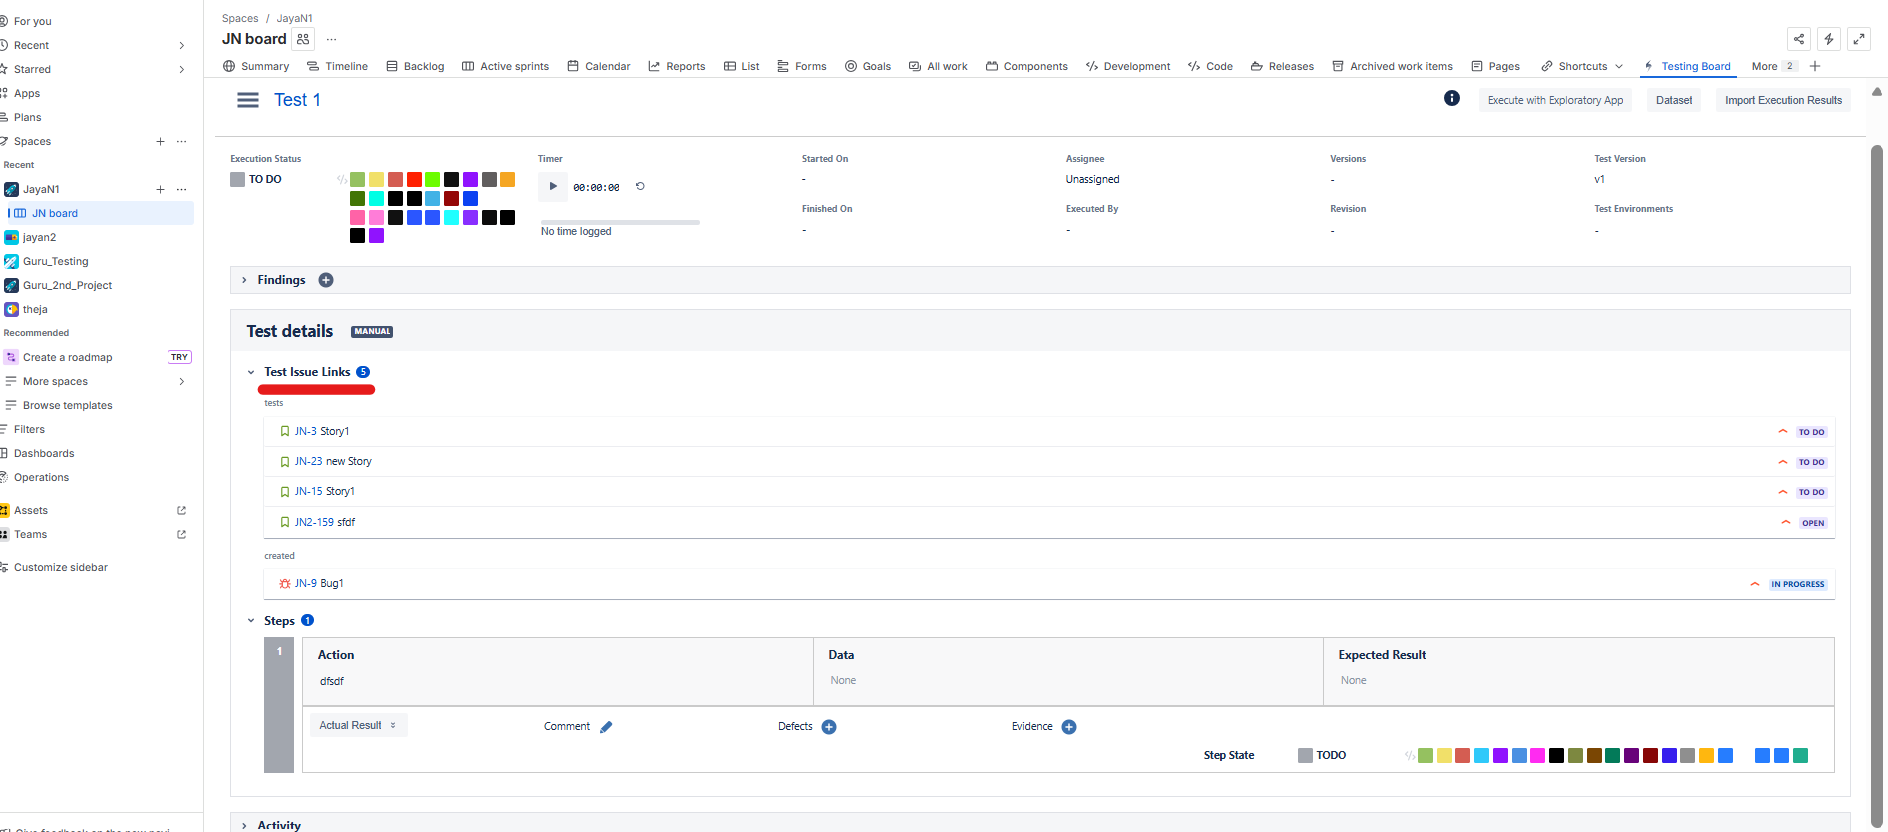Open the Reports tab

click(x=677, y=66)
